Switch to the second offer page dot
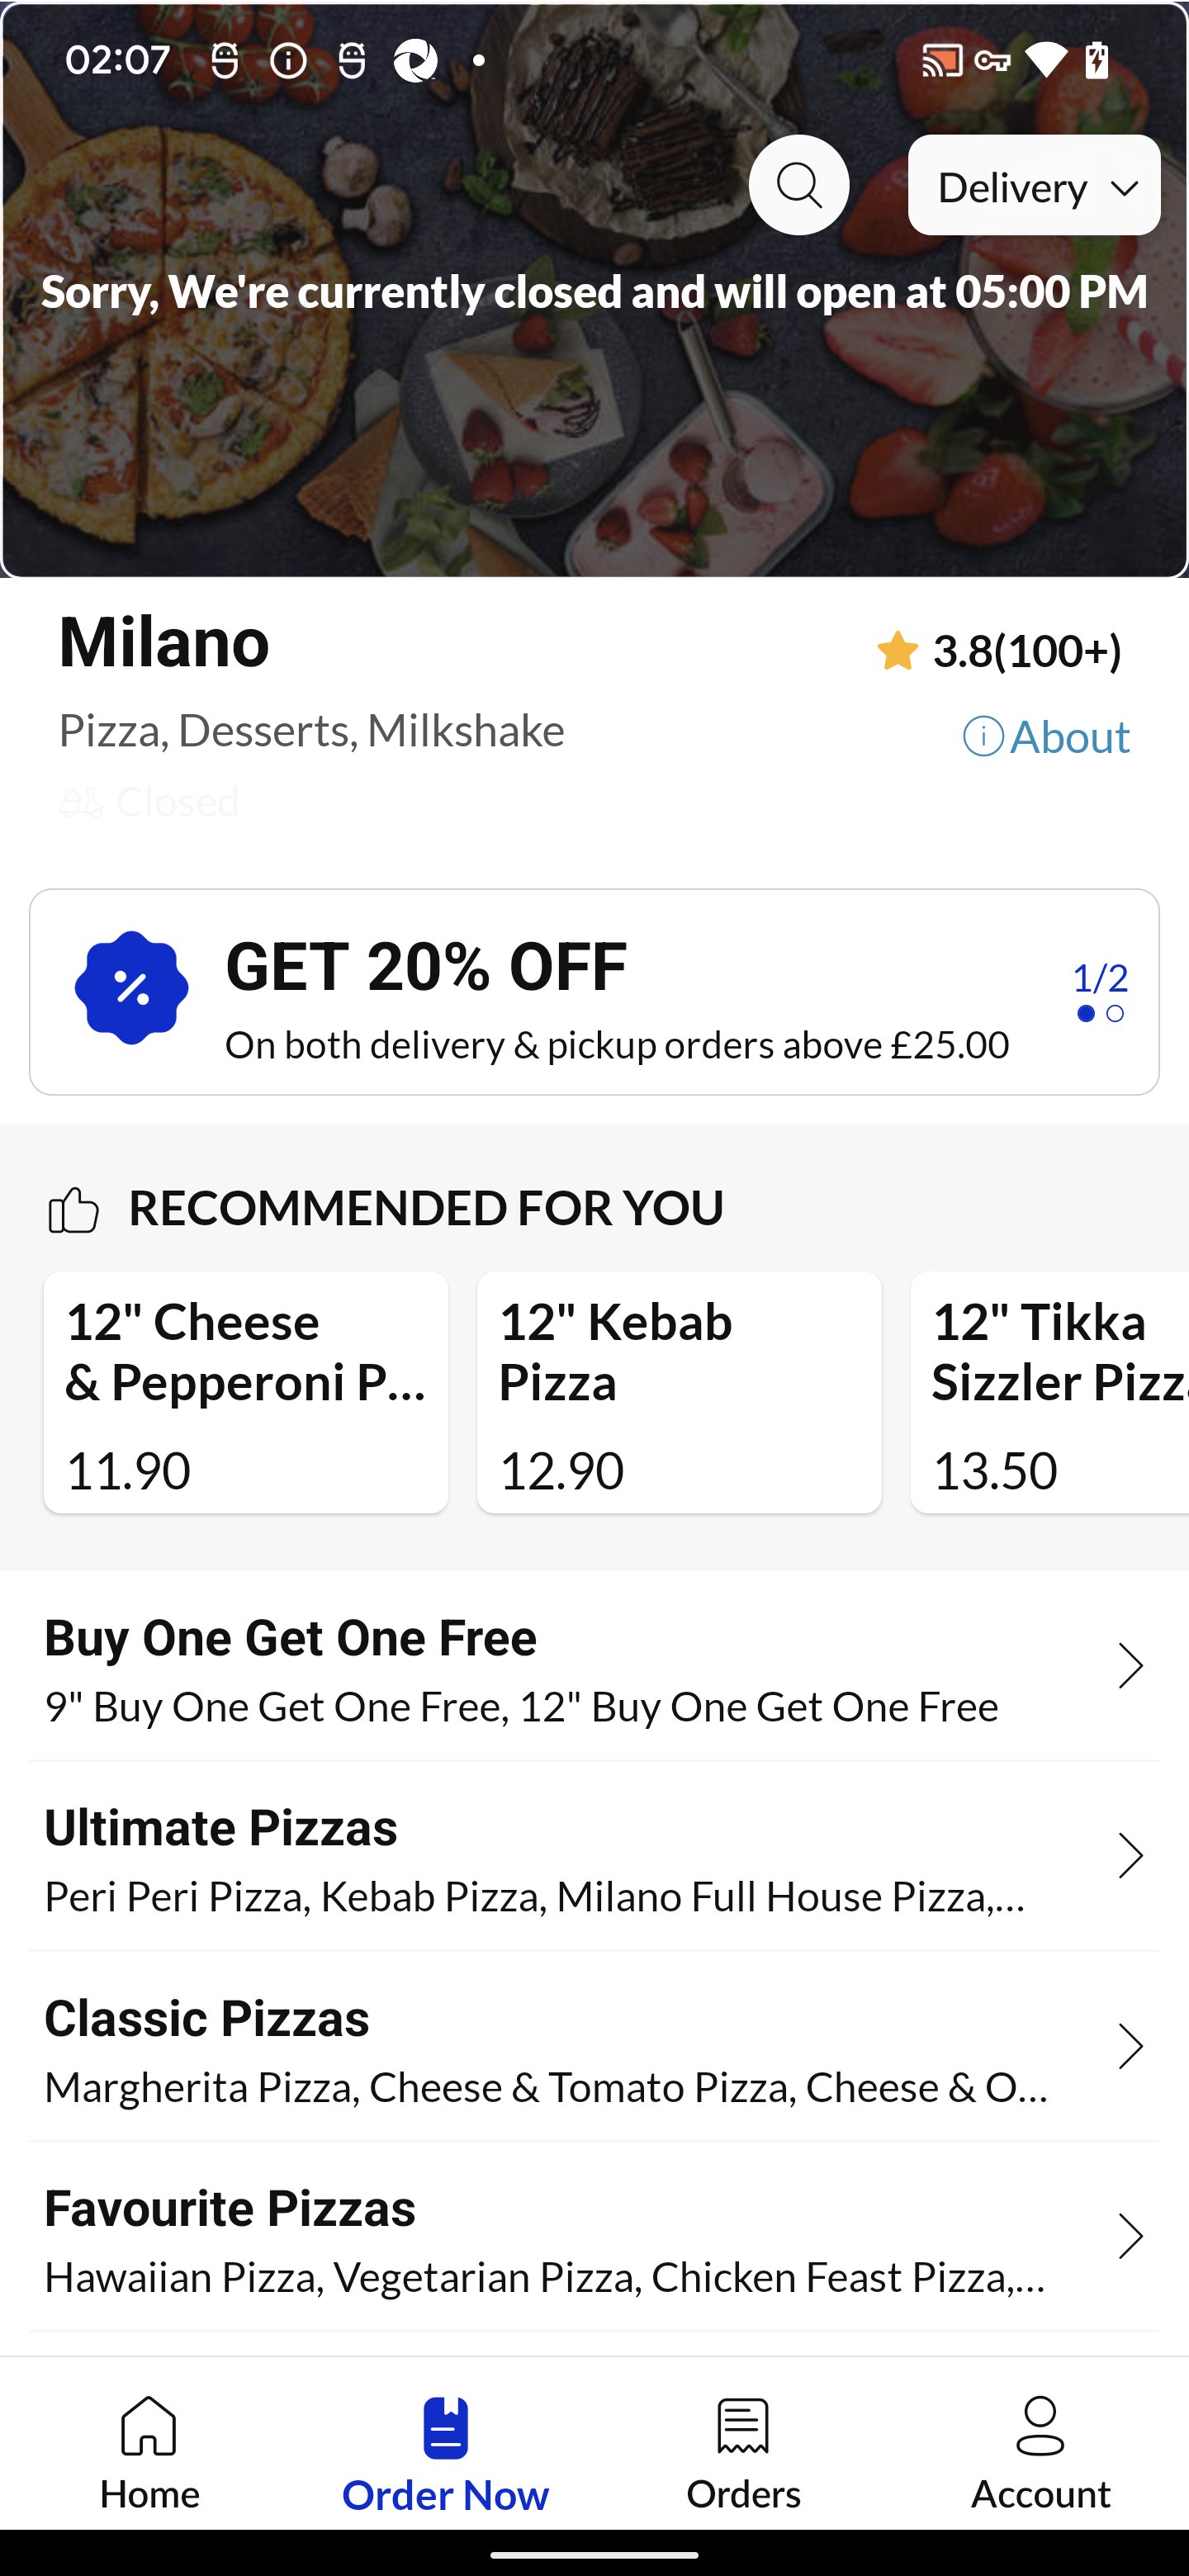The height and width of the screenshot is (2576, 1189). [x=1115, y=1014]
